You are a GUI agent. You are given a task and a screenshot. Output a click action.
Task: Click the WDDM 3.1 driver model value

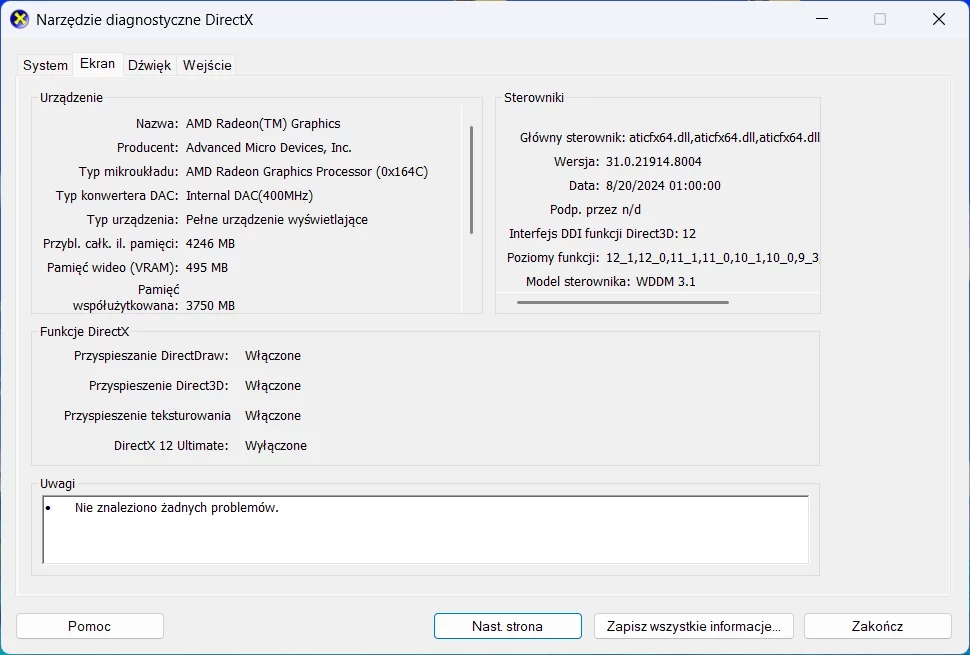(665, 282)
